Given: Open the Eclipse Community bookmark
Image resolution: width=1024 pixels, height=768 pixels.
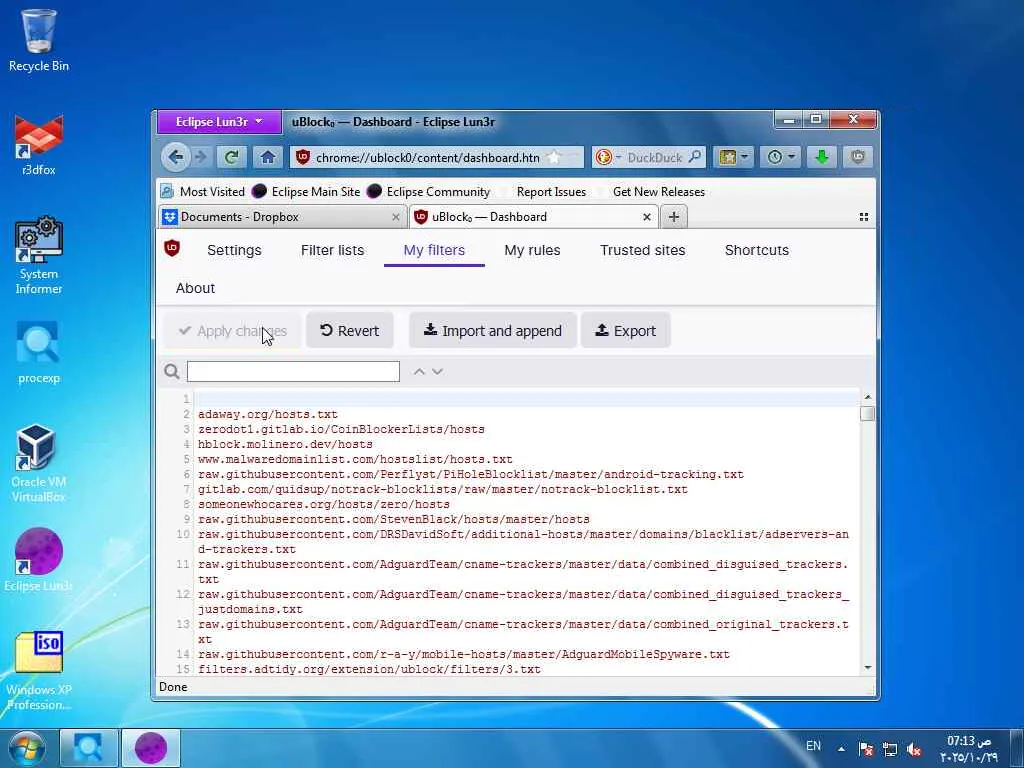Looking at the screenshot, I should [428, 191].
